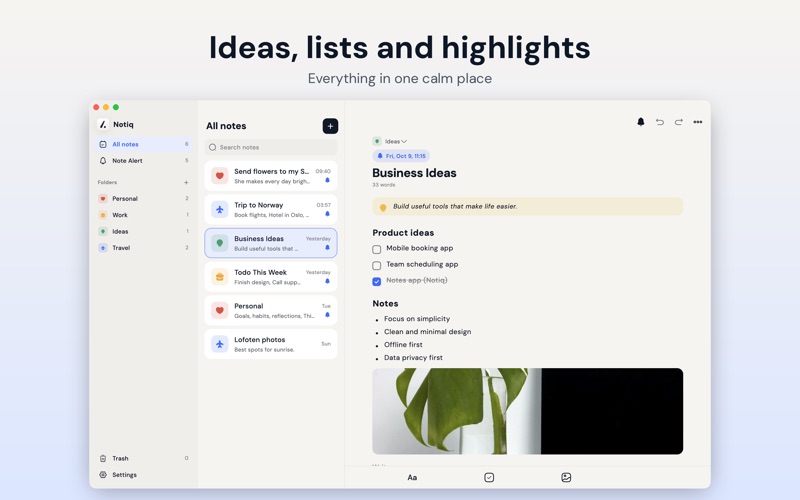Image resolution: width=800 pixels, height=500 pixels.
Task: Click the Focus on simplicity bullet
Action: [x=417, y=319]
